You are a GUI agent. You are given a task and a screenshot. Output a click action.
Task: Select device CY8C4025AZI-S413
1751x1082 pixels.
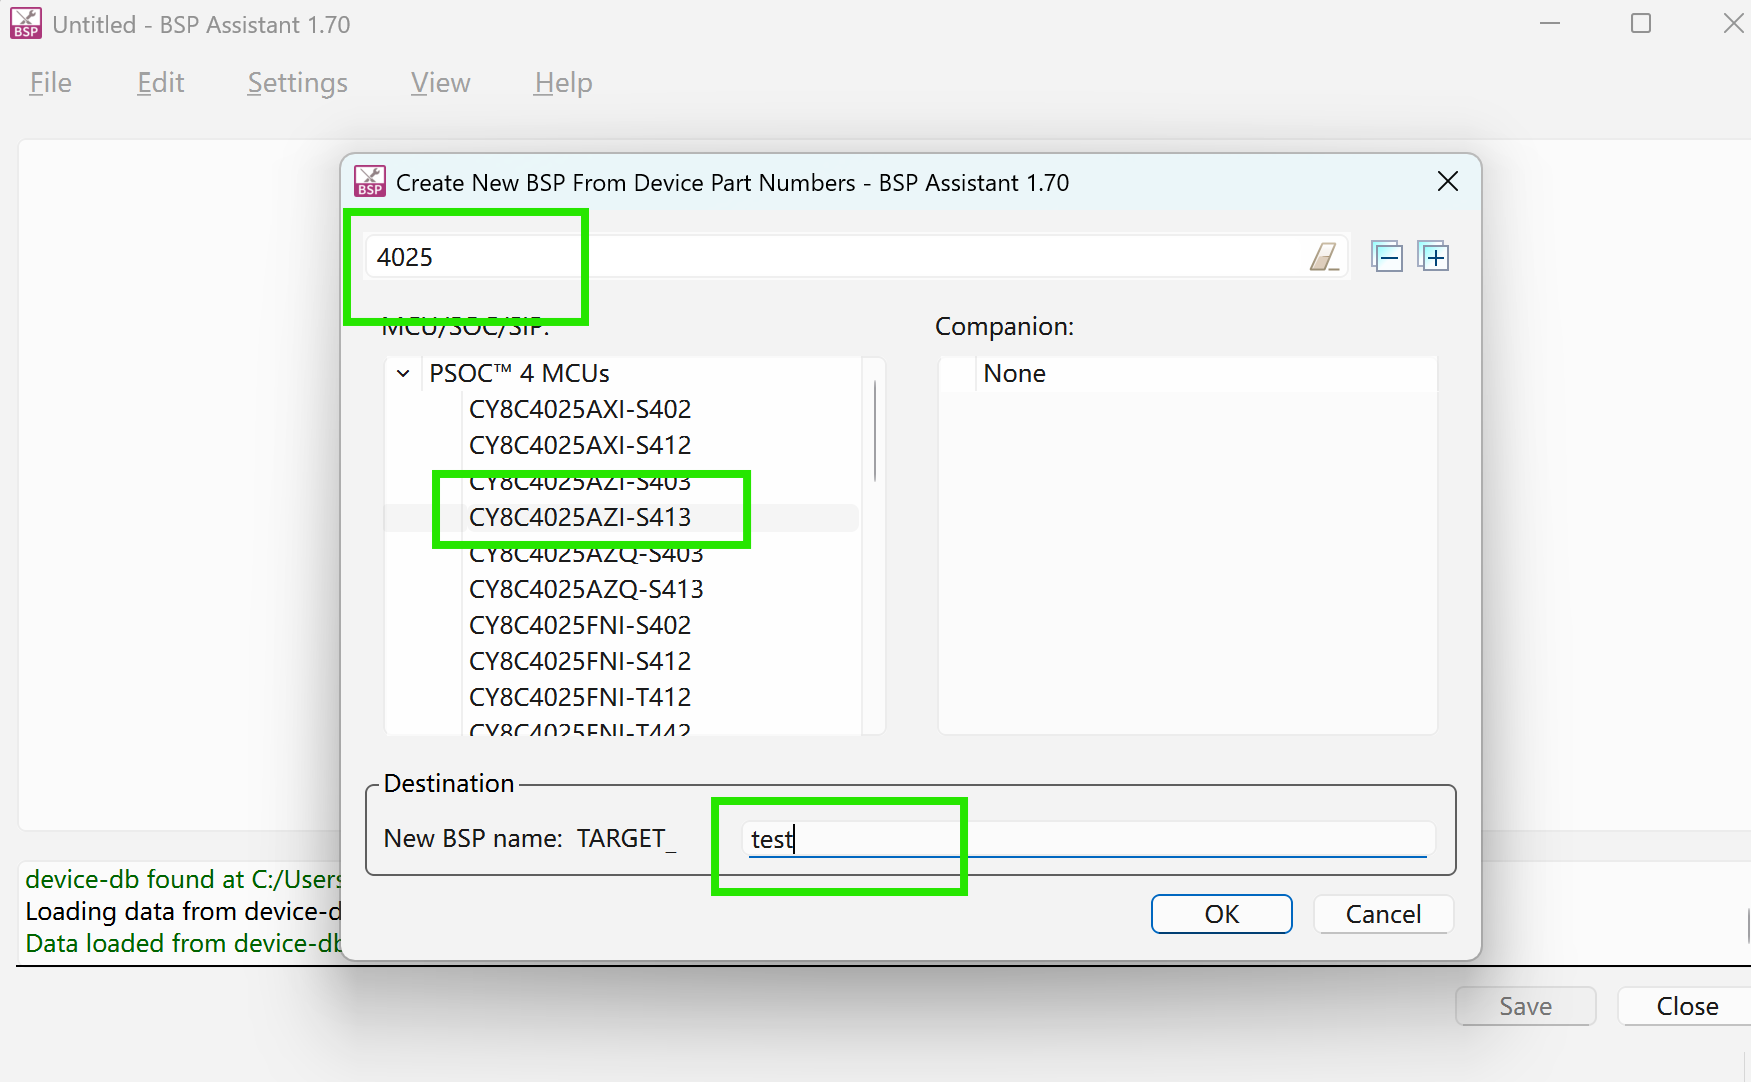click(580, 517)
